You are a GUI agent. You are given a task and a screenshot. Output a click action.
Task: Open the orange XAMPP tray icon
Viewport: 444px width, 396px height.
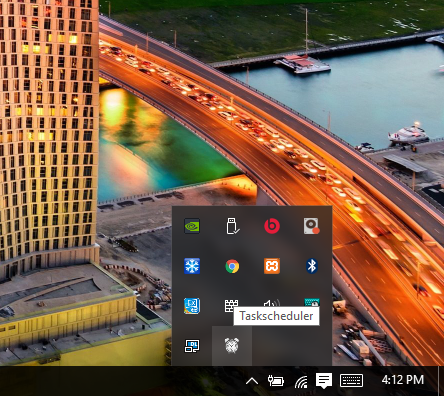point(272,266)
